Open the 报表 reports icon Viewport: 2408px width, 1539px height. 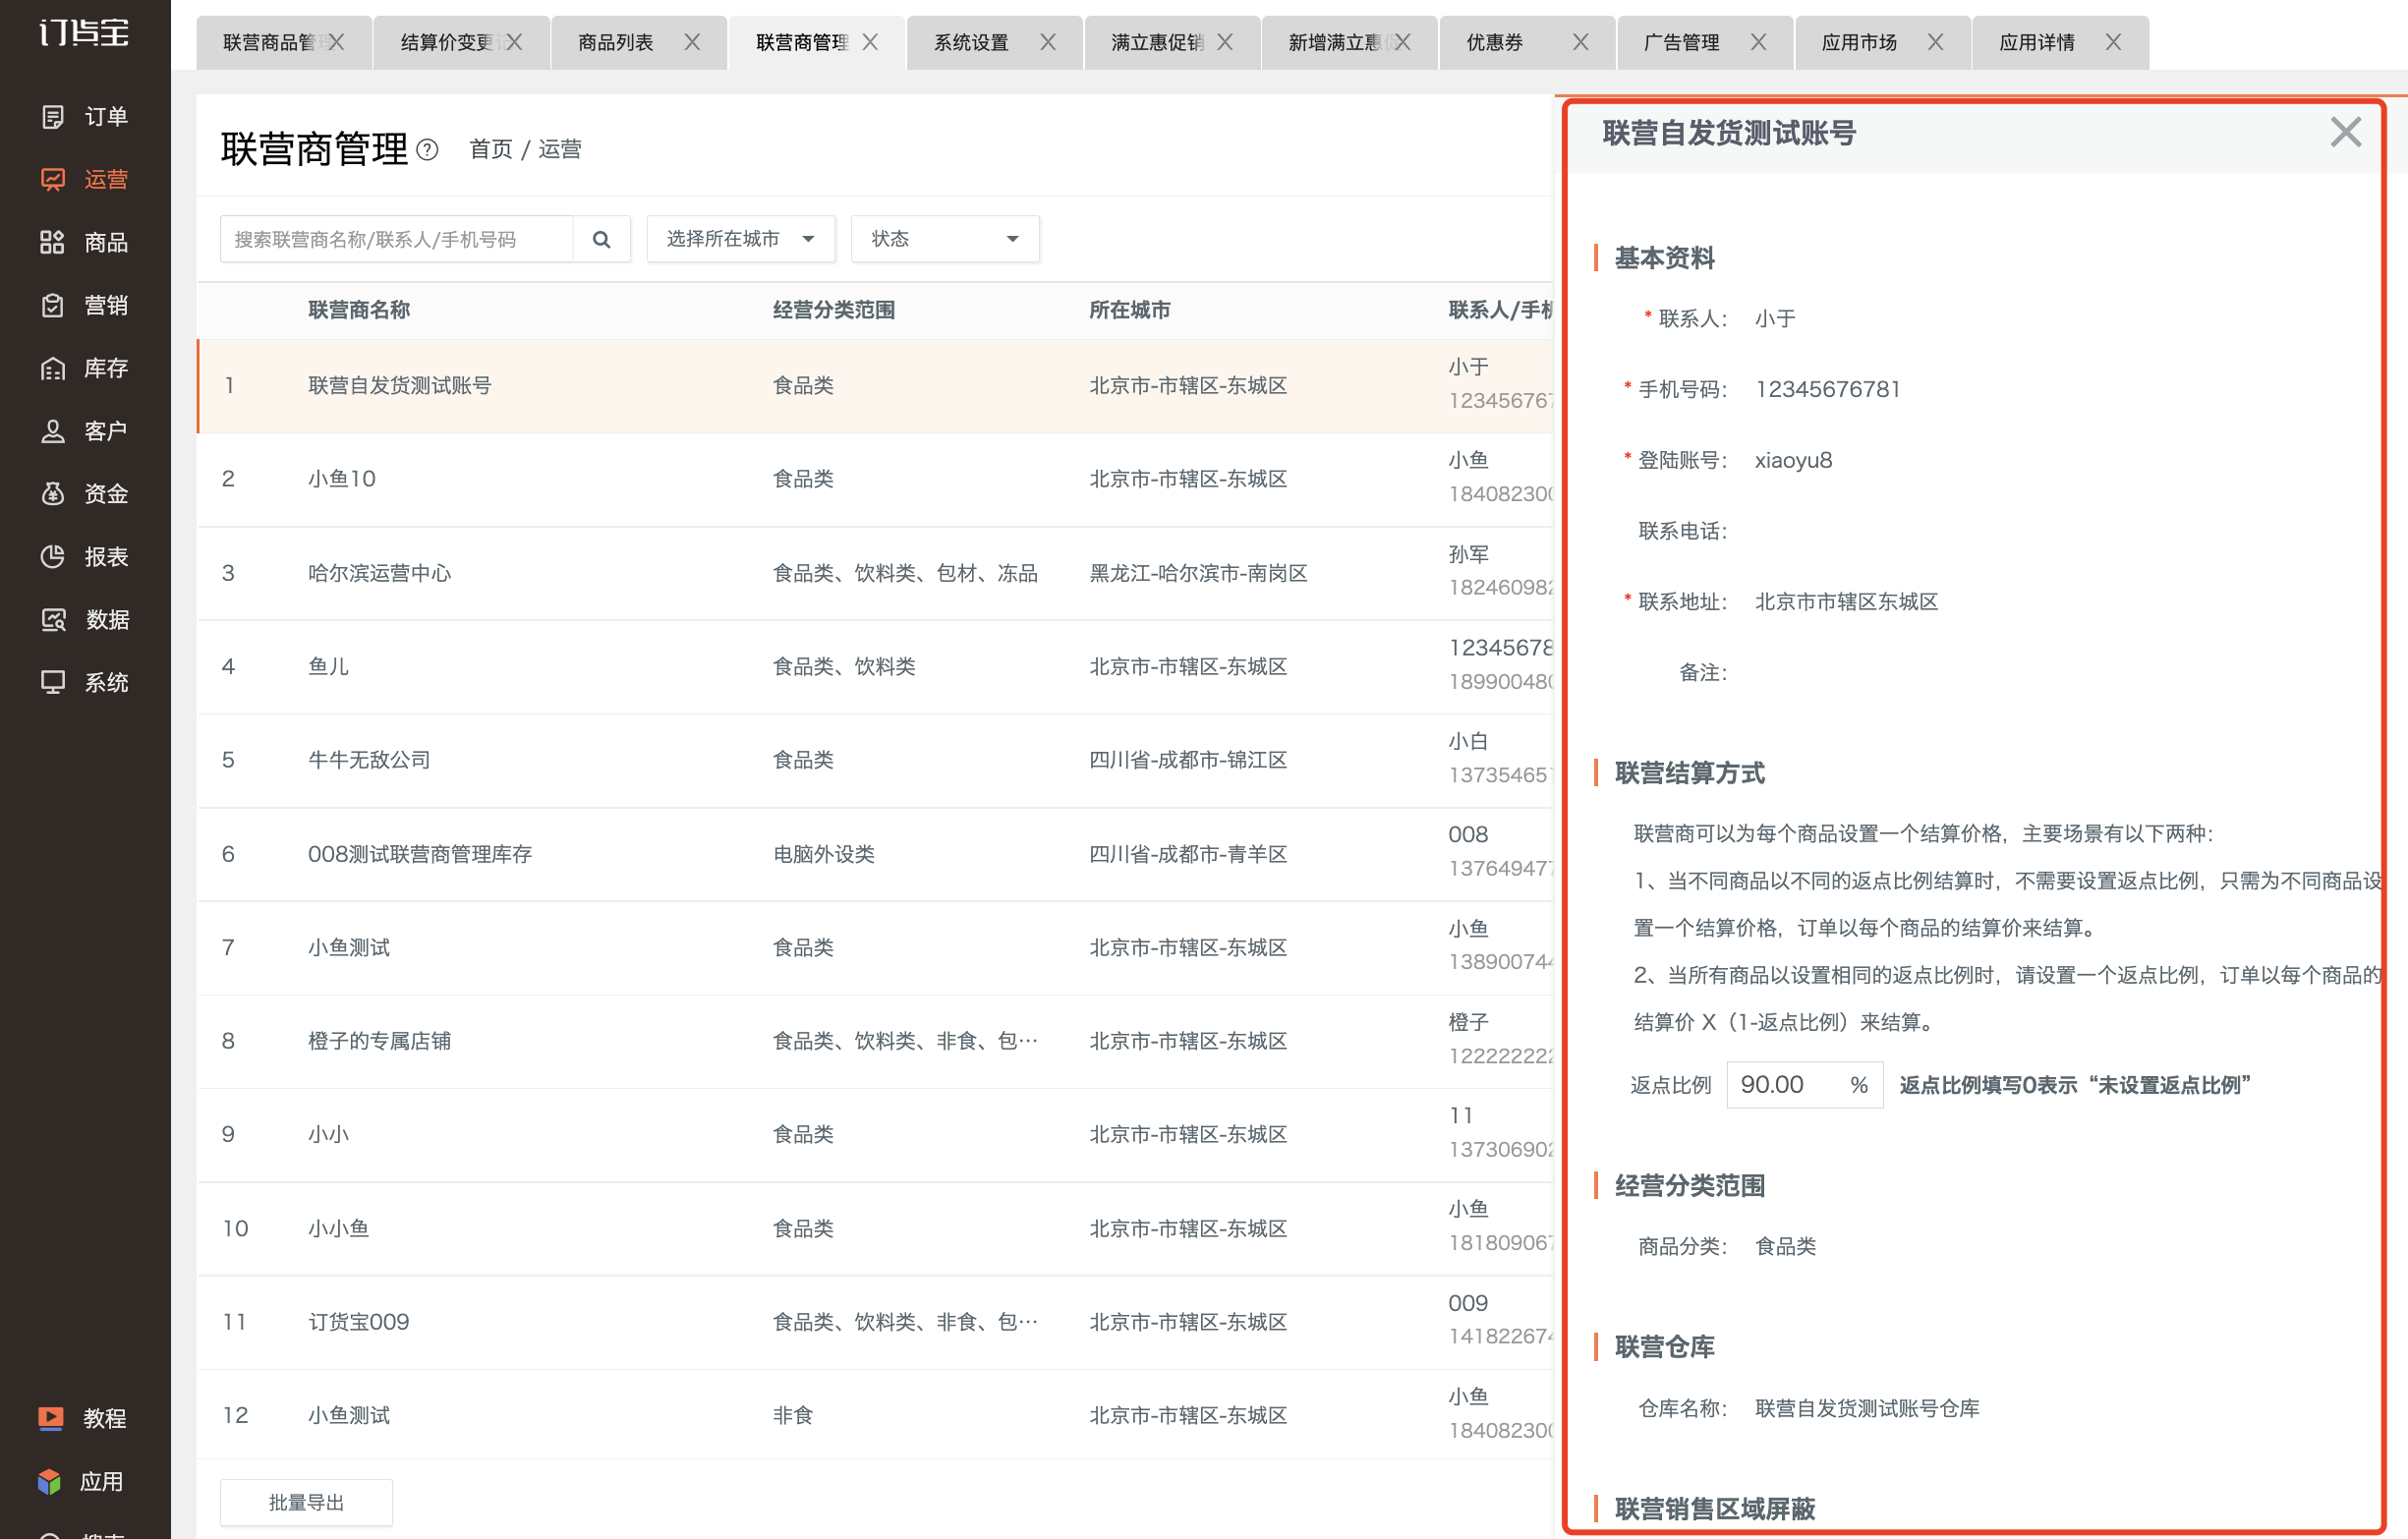tap(53, 557)
